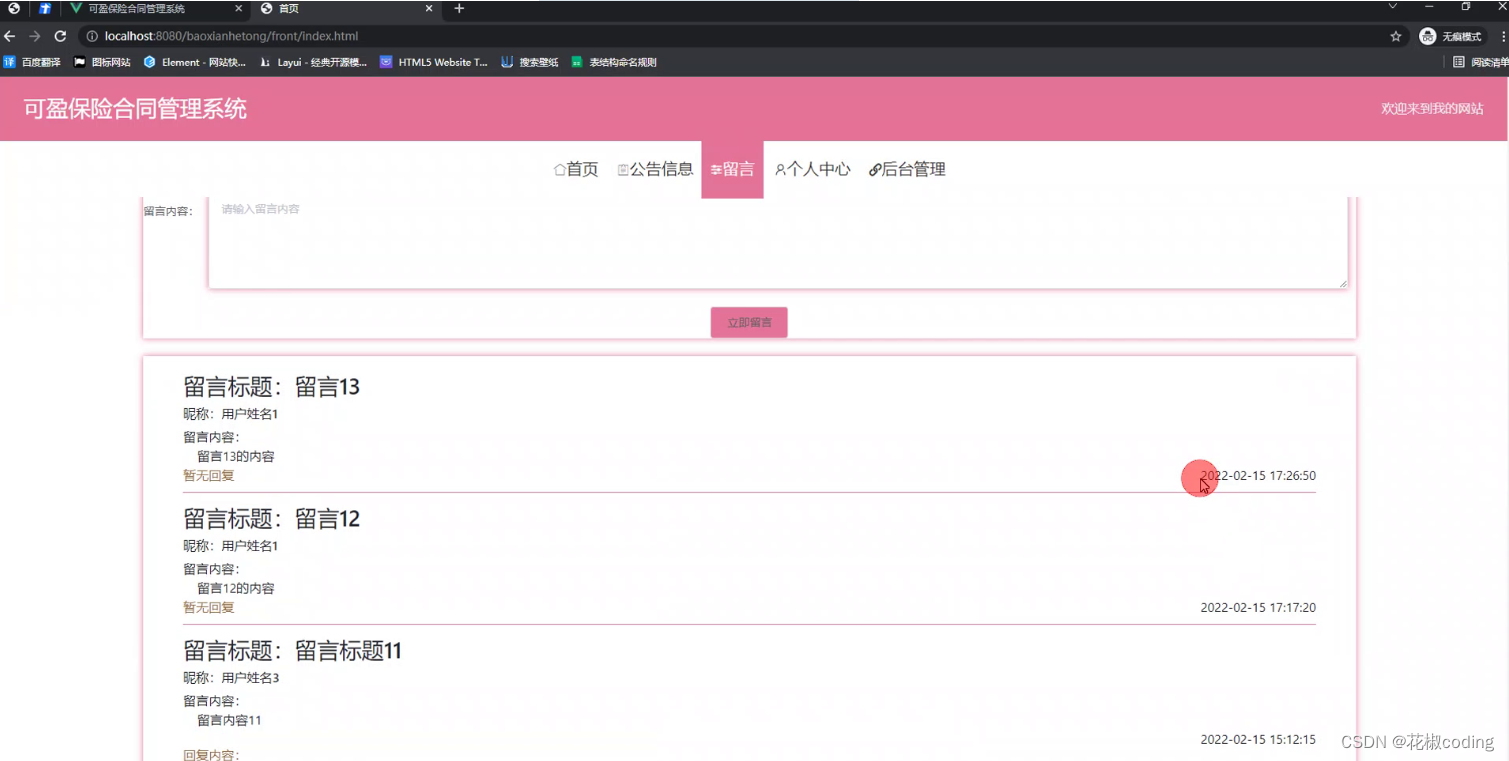
Task: Click the browser back arrow
Action: 11,35
